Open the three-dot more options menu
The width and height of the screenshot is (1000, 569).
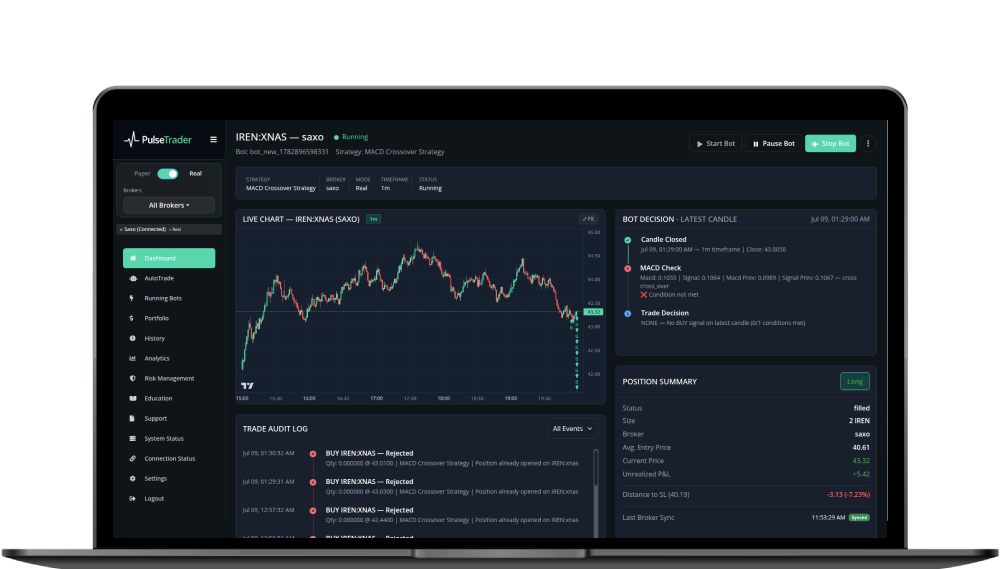[868, 144]
